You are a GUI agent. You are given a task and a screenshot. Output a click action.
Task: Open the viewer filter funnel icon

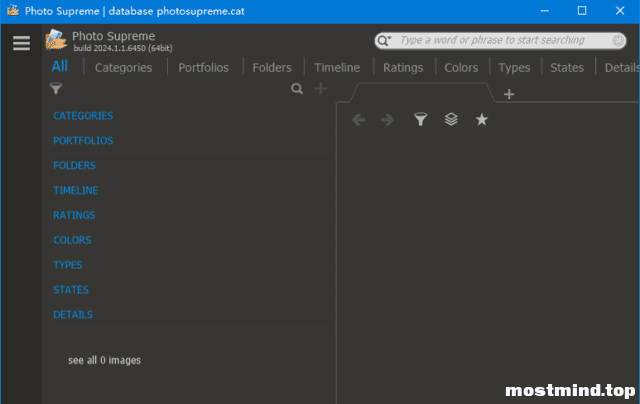pyautogui.click(x=420, y=119)
